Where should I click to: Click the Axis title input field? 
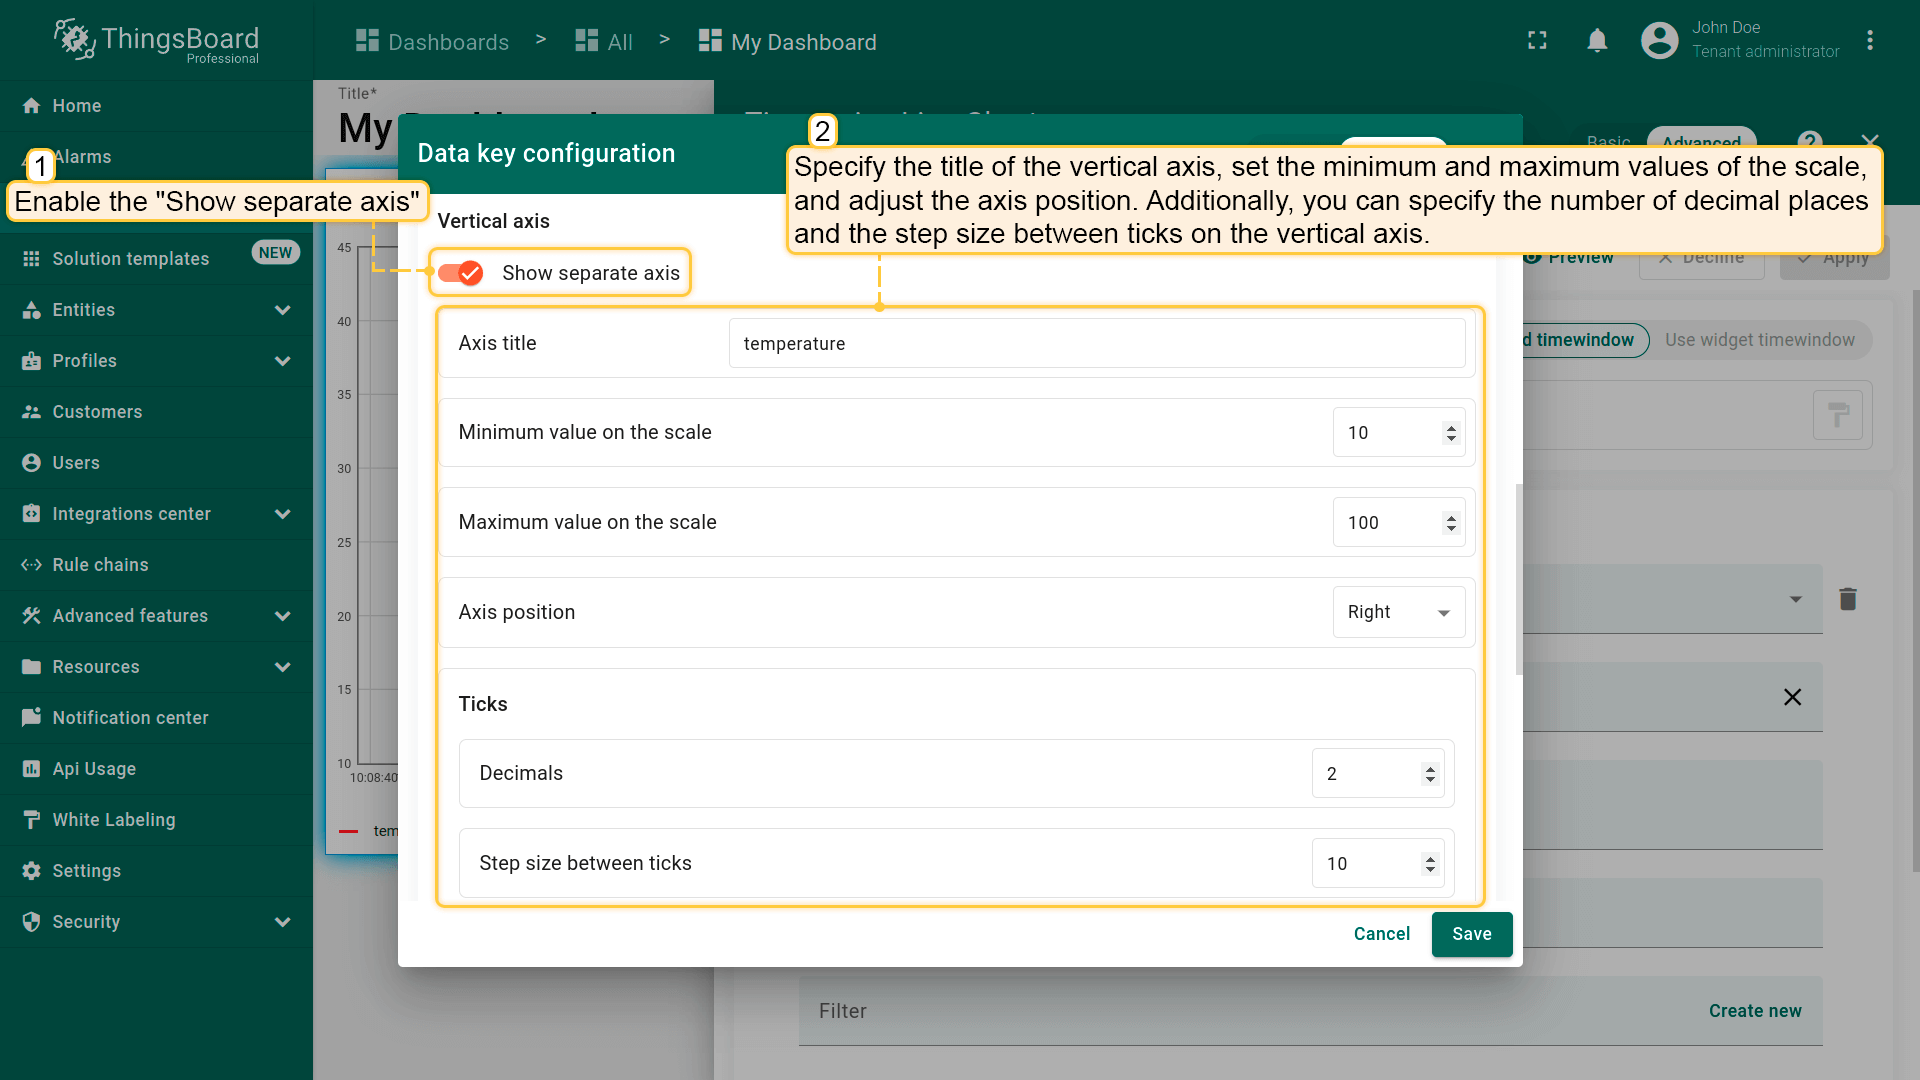click(x=1096, y=344)
